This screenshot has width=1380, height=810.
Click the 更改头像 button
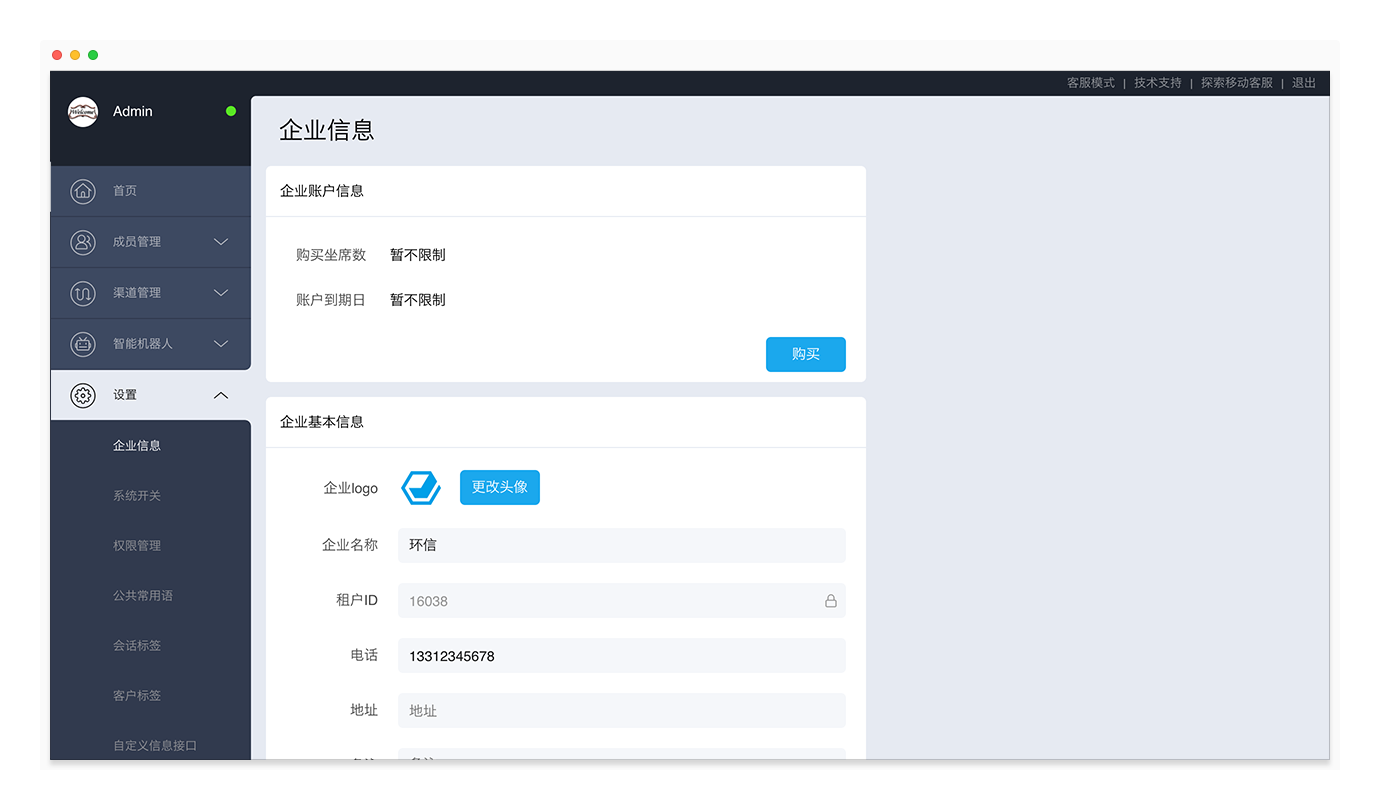[500, 487]
